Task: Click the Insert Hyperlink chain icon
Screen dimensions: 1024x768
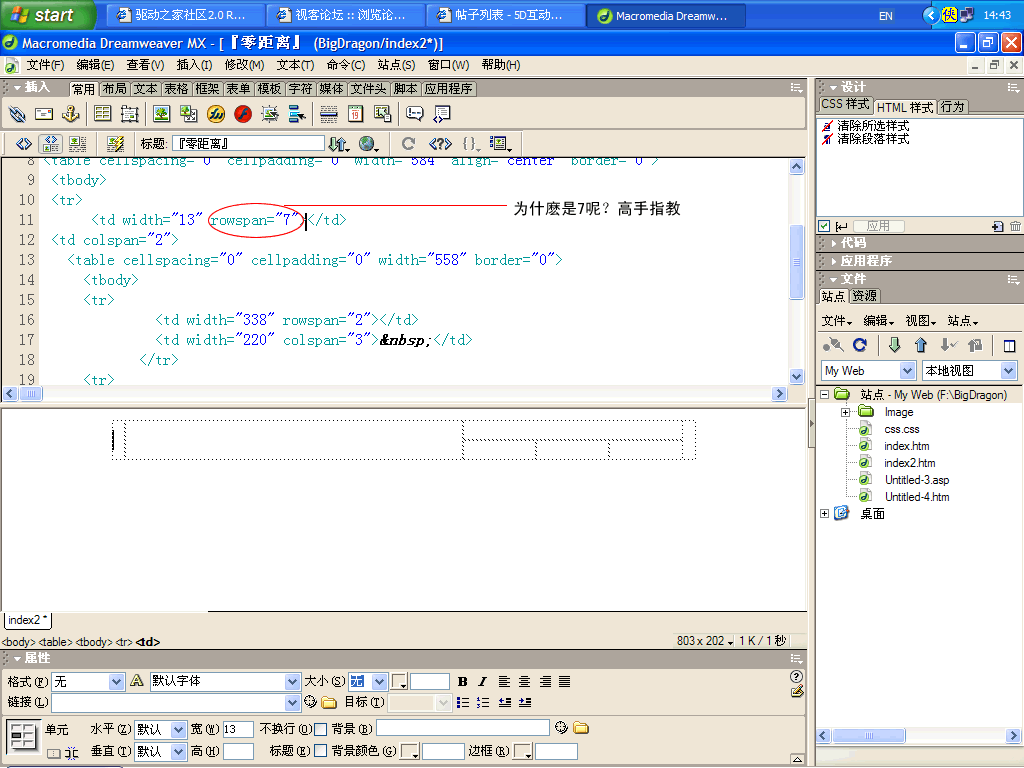Action: [17, 114]
